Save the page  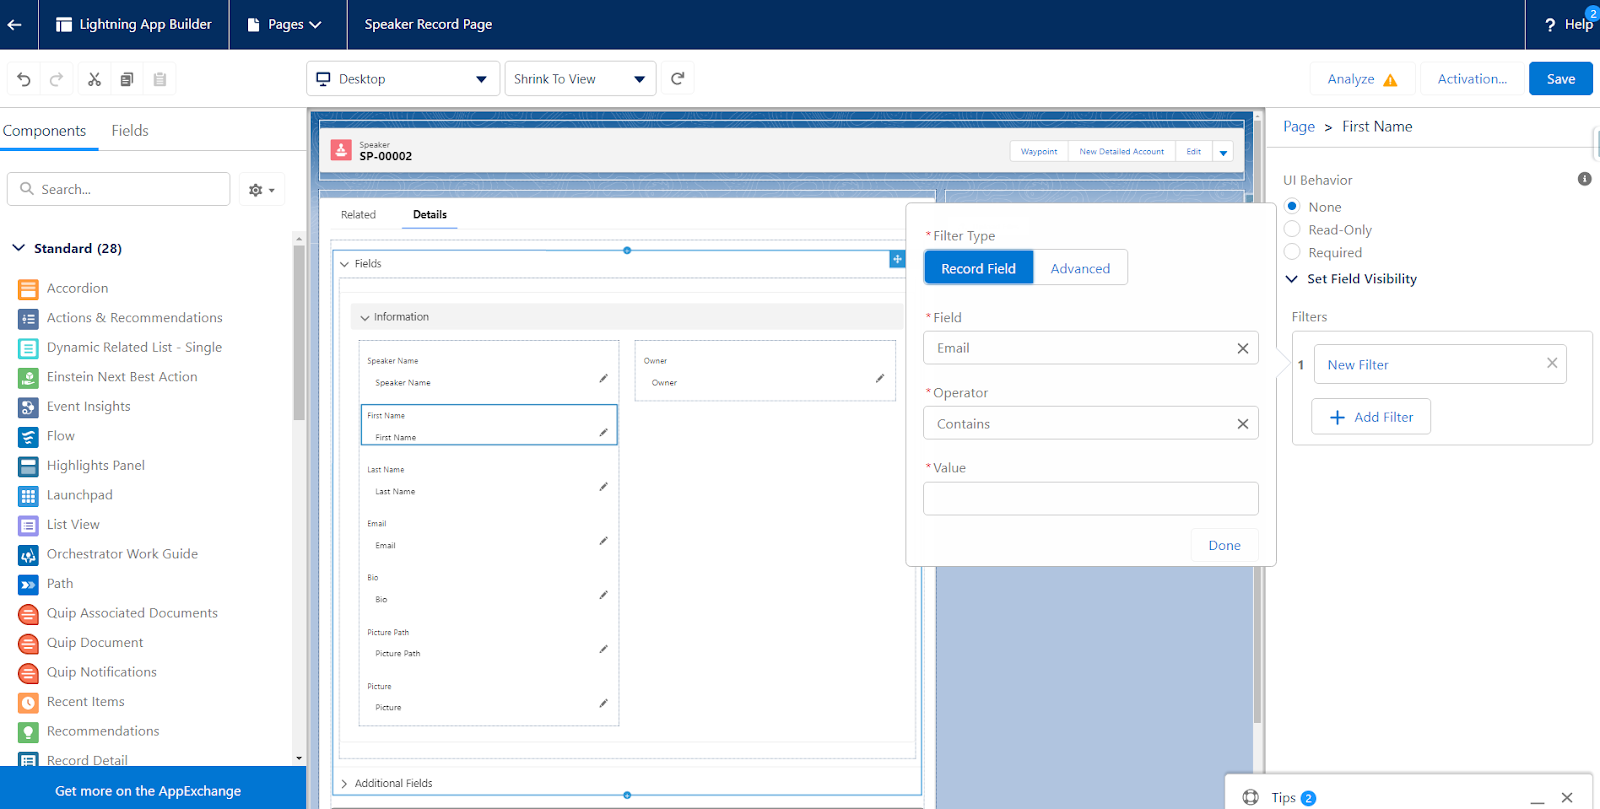[1560, 79]
